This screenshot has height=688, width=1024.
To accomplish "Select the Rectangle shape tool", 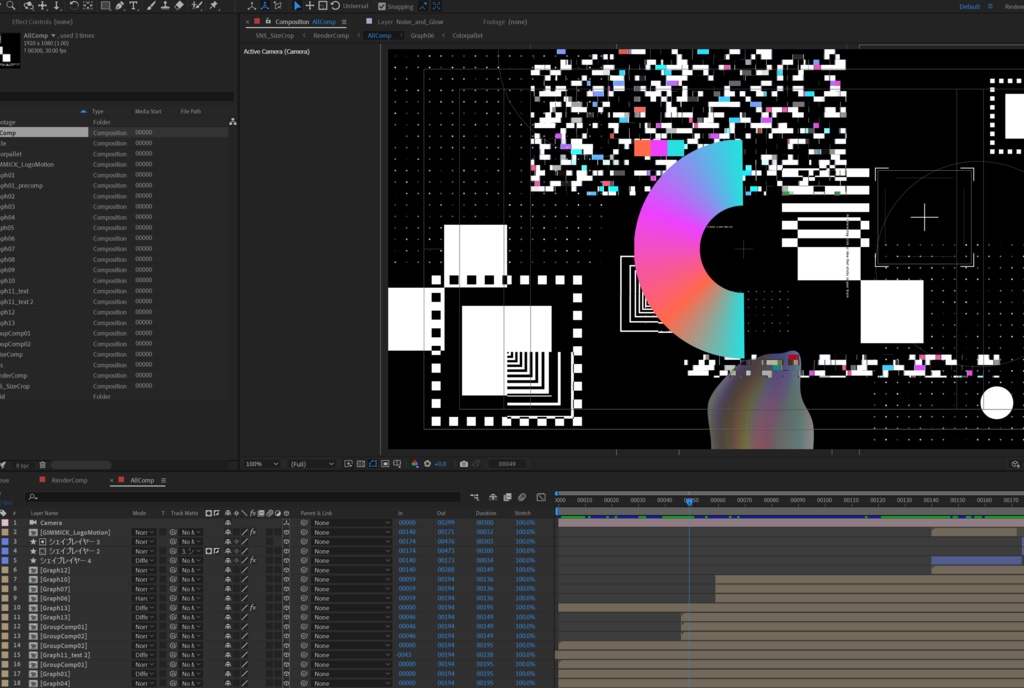I will [104, 6].
